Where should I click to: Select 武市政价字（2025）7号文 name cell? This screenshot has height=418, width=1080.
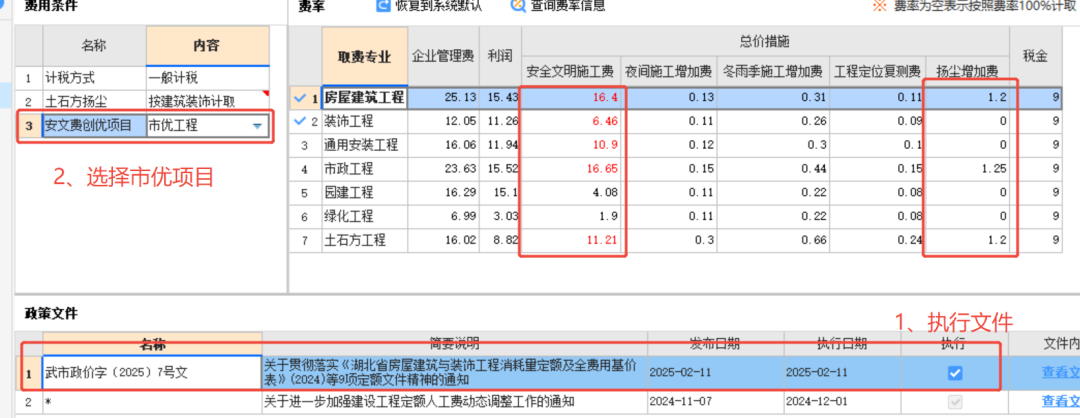tap(152, 373)
